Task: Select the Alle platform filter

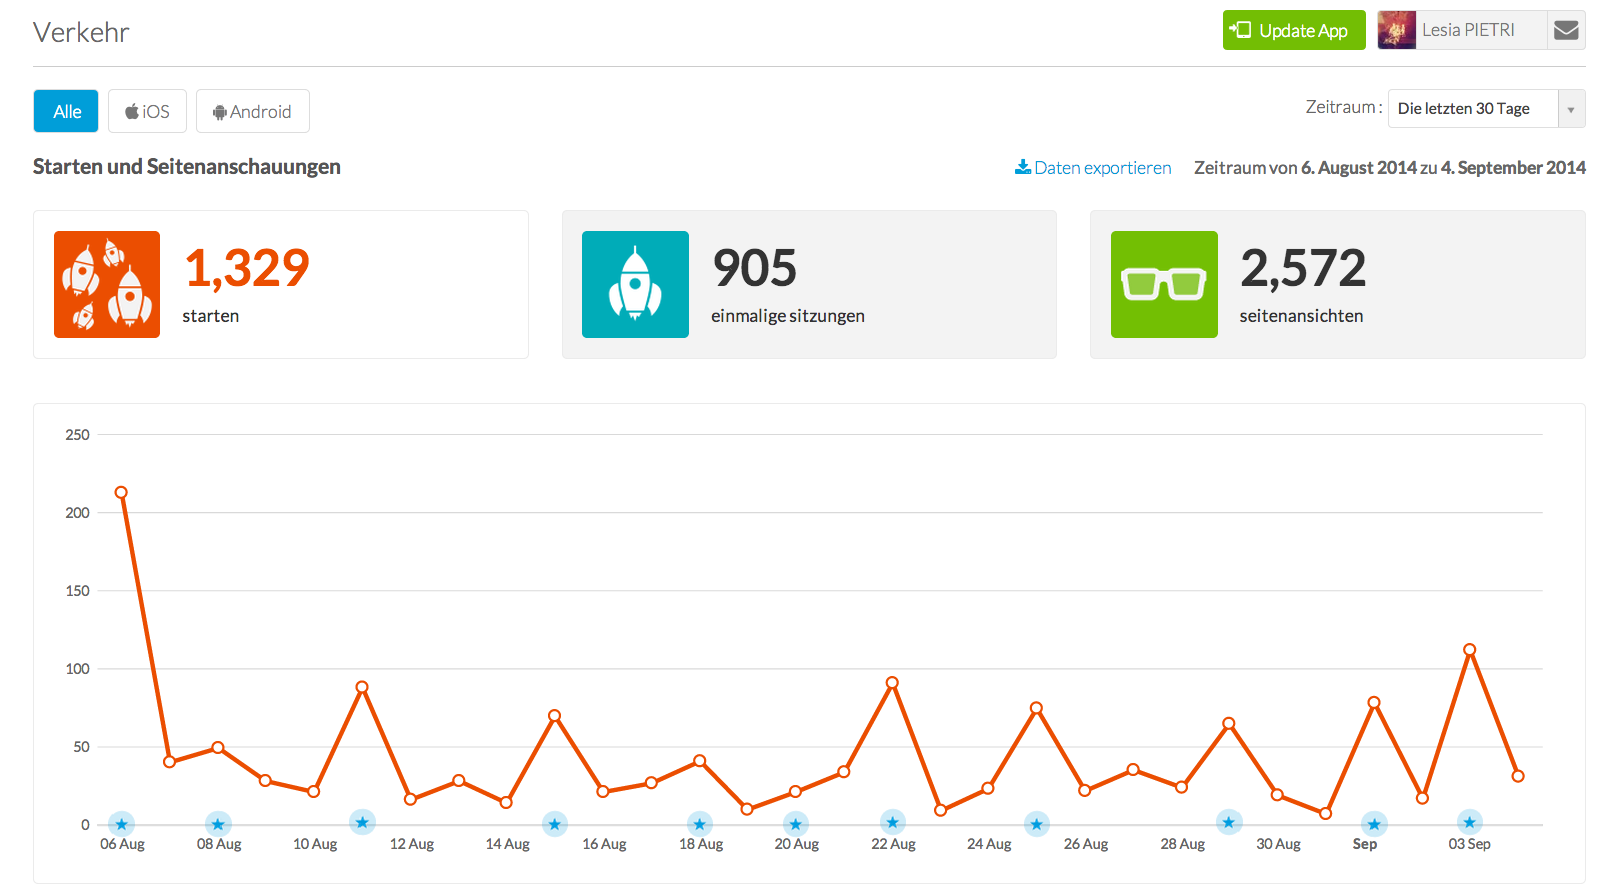Action: pyautogui.click(x=66, y=111)
